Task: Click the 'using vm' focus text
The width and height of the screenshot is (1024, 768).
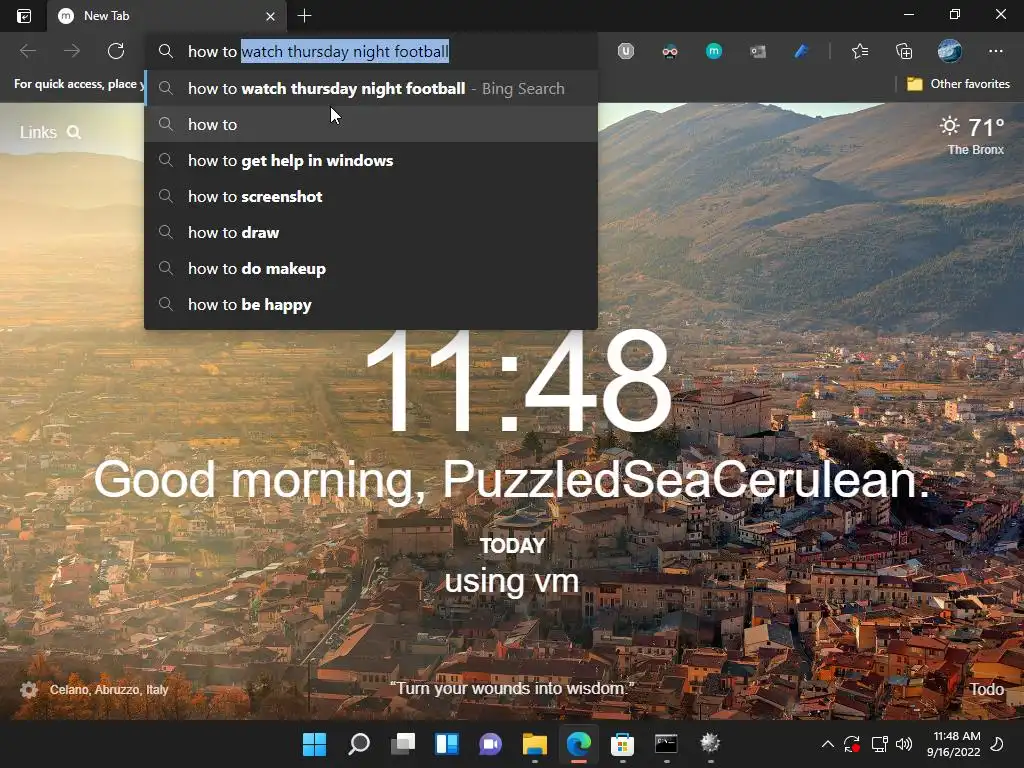Action: [511, 581]
